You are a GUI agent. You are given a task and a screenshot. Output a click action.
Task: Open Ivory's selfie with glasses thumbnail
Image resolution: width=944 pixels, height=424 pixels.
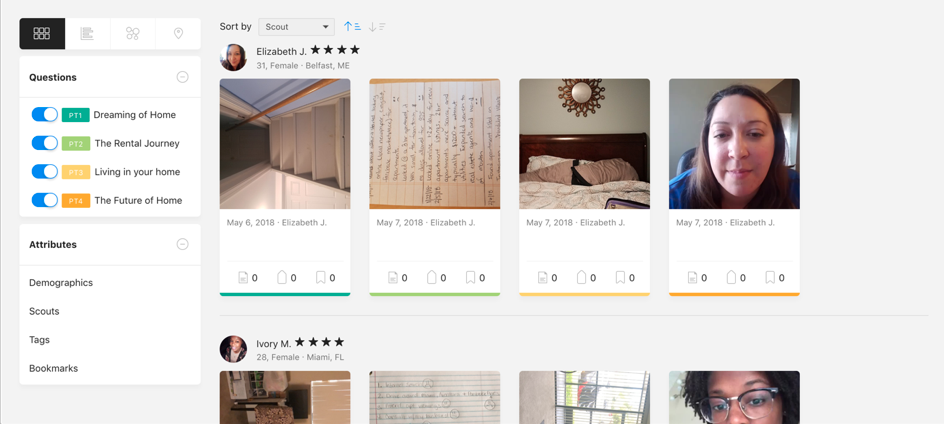734,398
